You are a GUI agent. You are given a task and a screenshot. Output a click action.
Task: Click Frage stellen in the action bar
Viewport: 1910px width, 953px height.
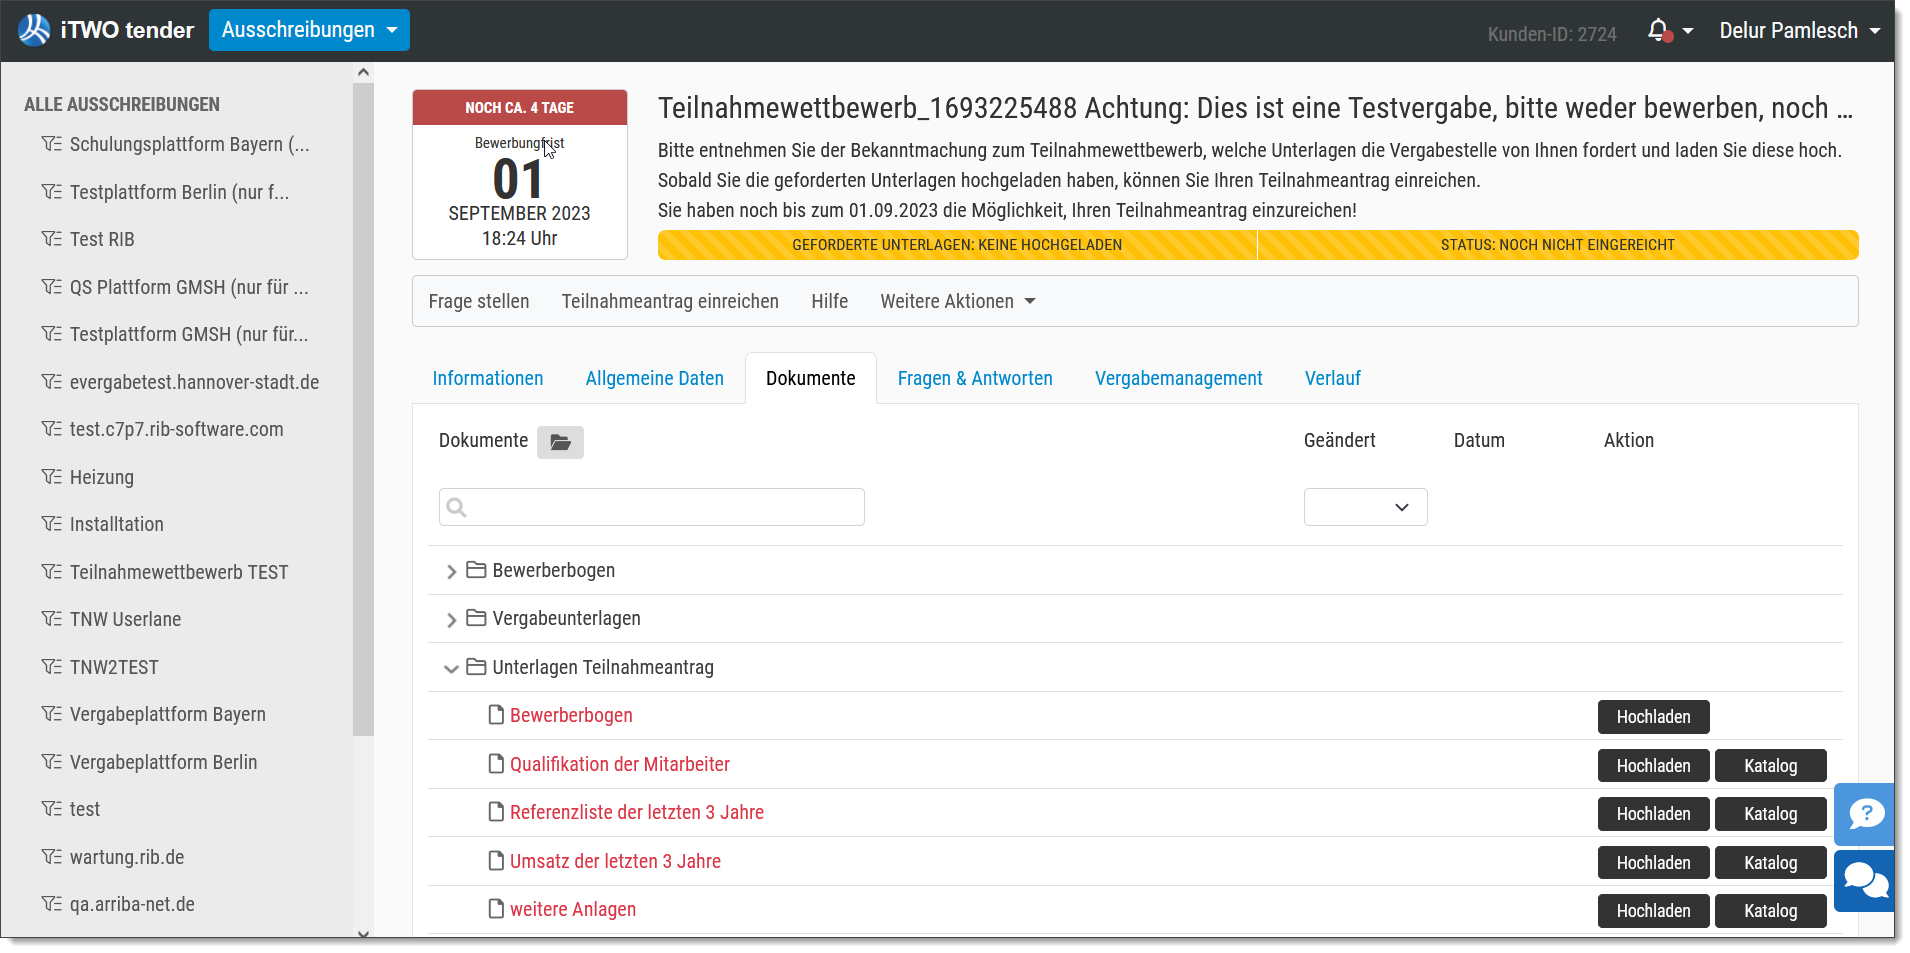click(479, 301)
